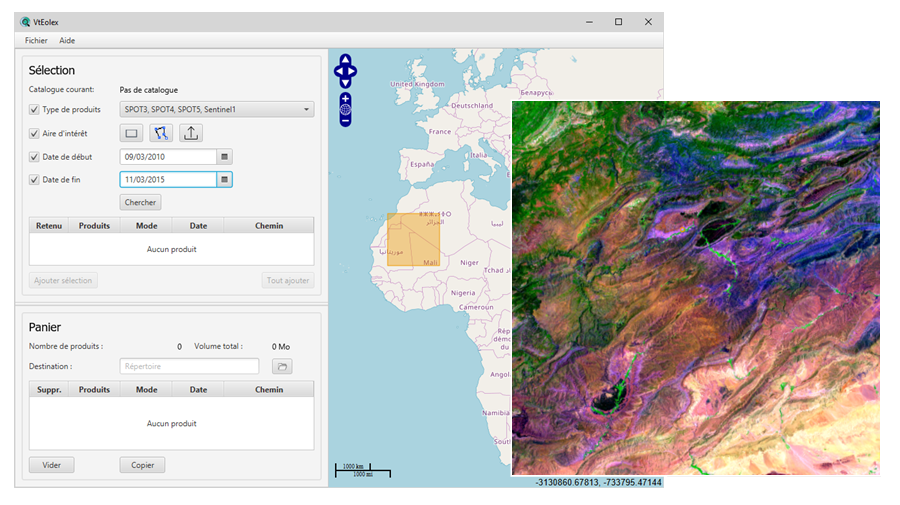Screen dimensions: 900x505
Task: Toggle Date de fin checkbox
Action: click(x=34, y=180)
